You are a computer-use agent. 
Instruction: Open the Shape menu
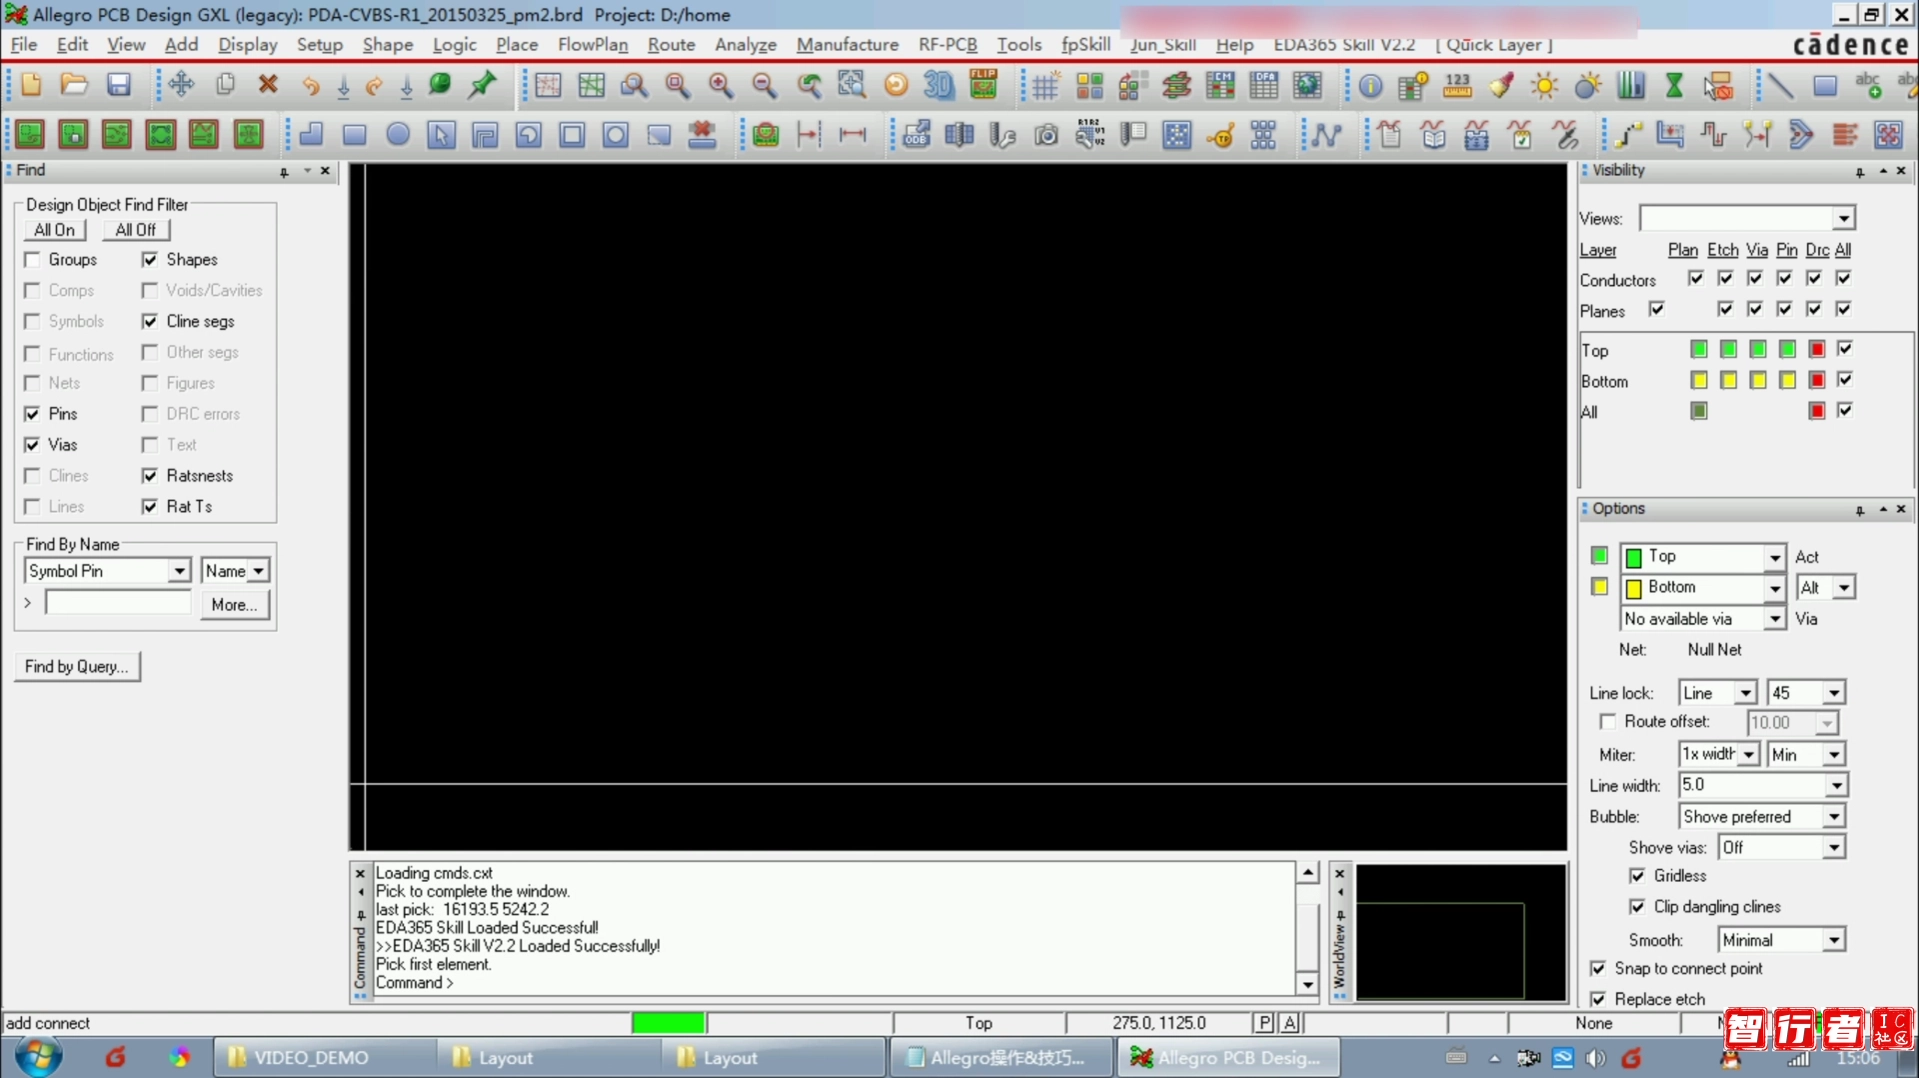387,45
